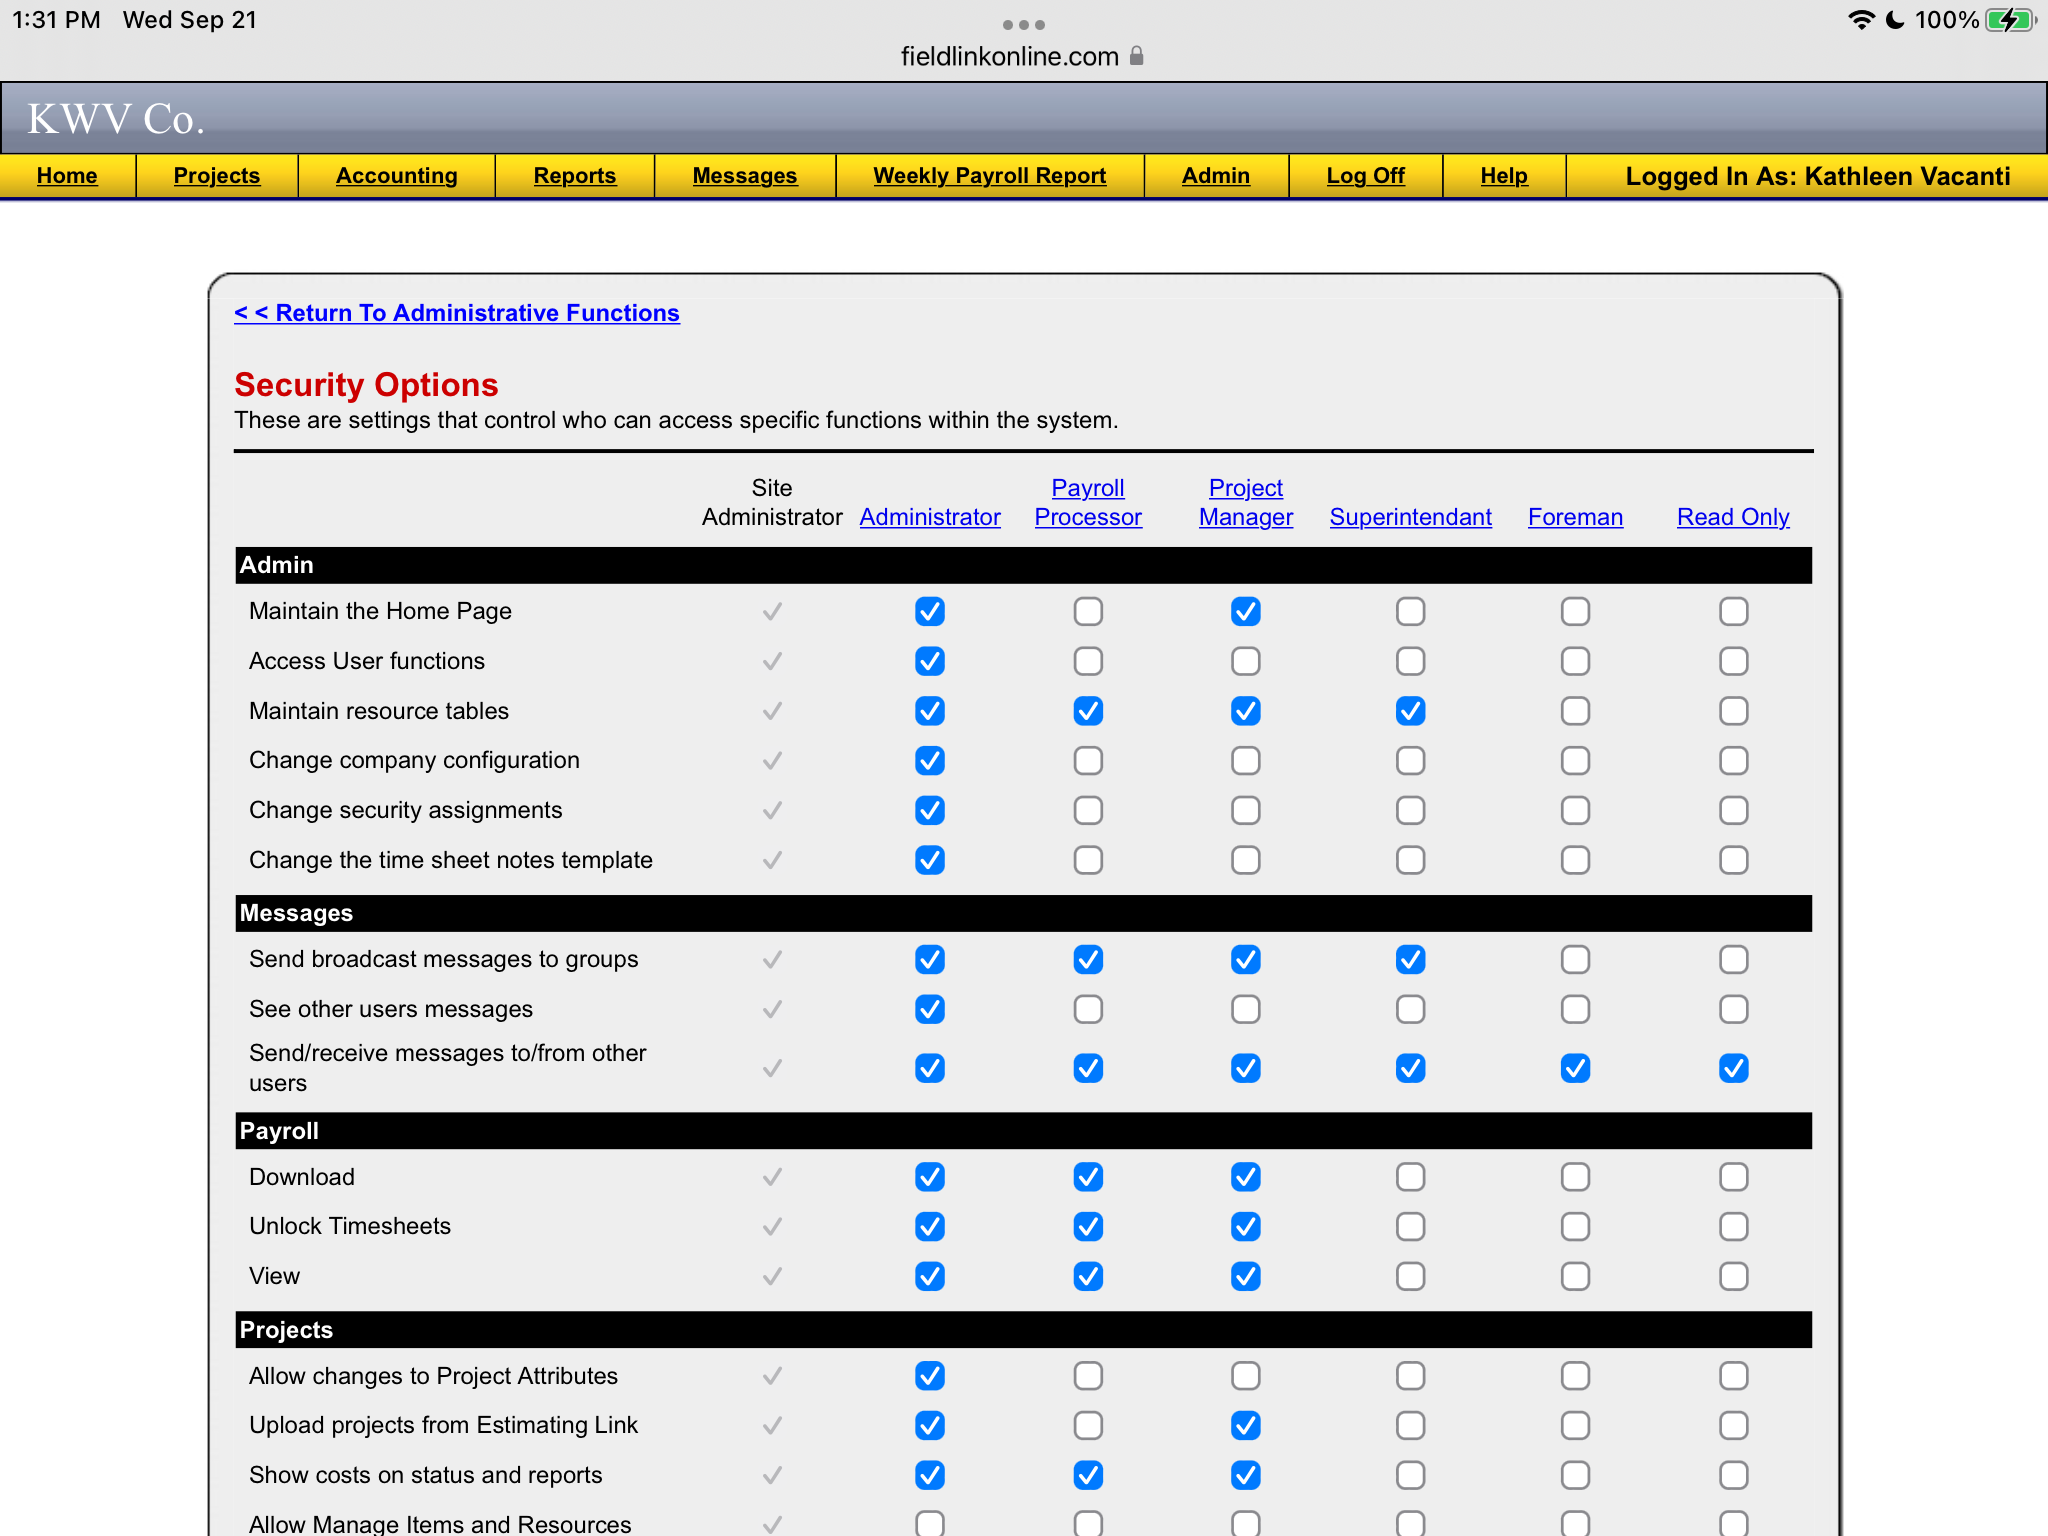2048x1536 pixels.
Task: Toggle Payroll Processor Download checkbox
Action: point(1087,1176)
